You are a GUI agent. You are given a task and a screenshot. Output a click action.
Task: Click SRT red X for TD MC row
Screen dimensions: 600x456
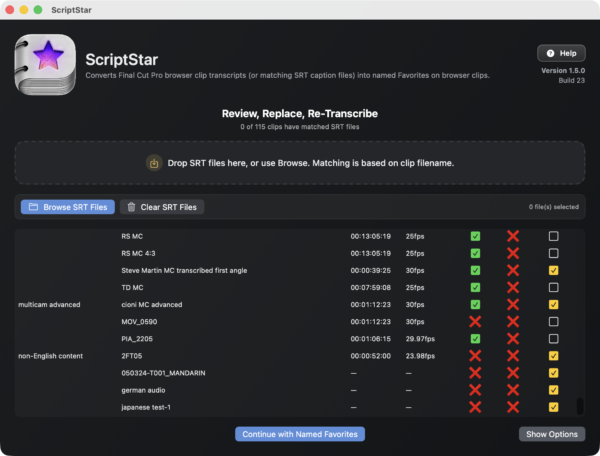click(513, 287)
